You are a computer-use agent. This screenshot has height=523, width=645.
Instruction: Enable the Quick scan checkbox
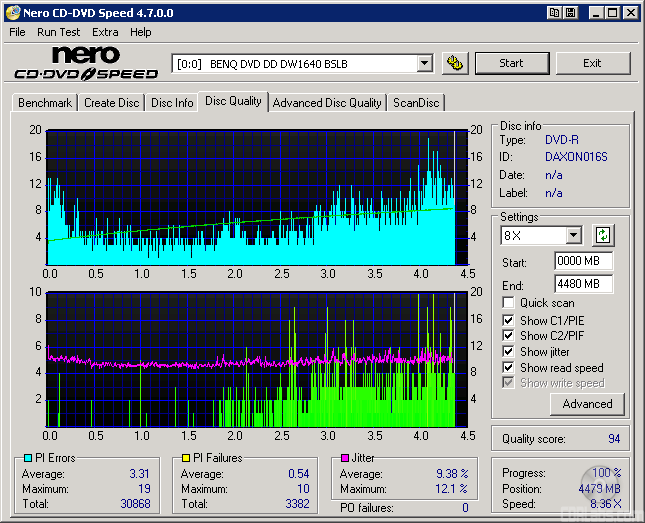[x=509, y=303]
